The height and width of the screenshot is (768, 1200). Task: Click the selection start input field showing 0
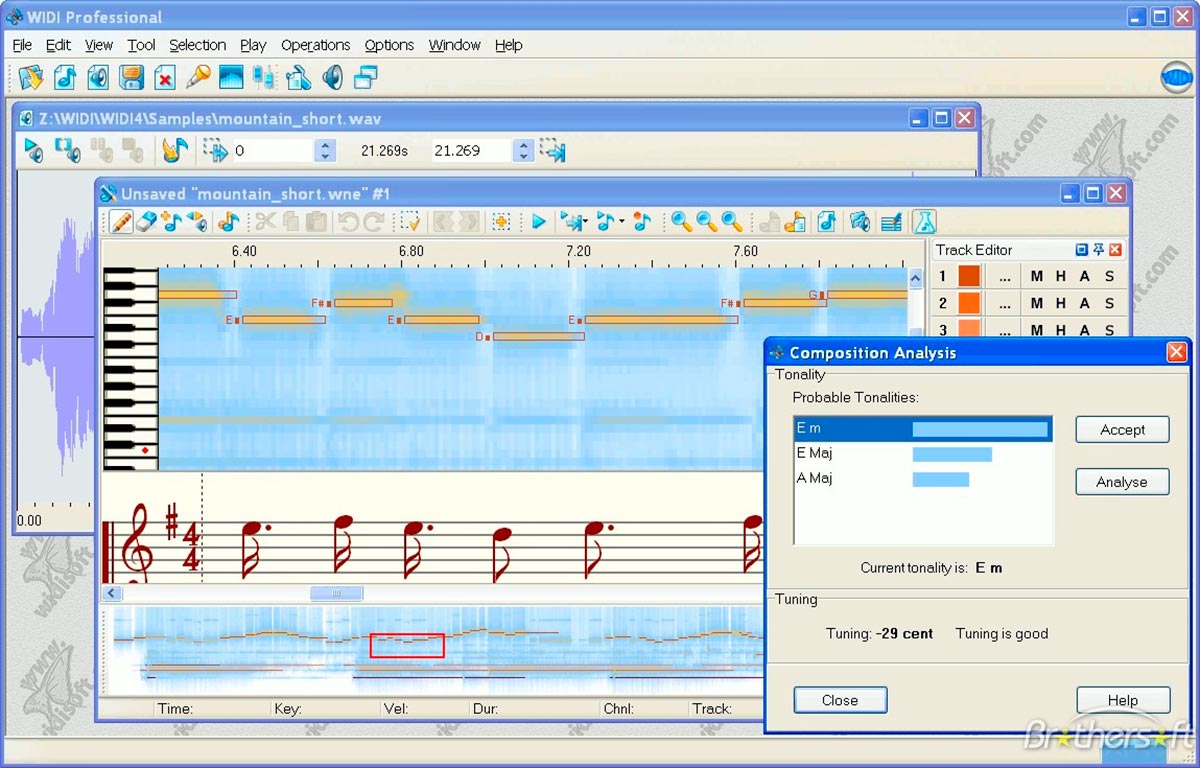[x=273, y=150]
